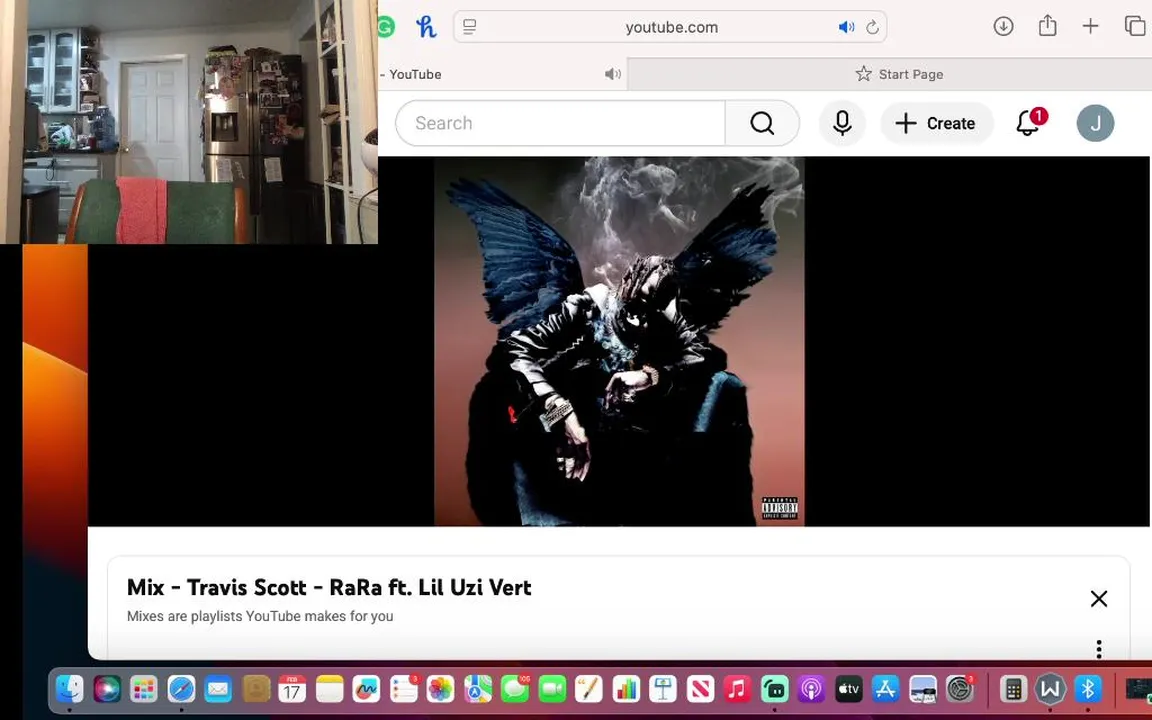Click the YouTube Search input field
The height and width of the screenshot is (720, 1152).
pyautogui.click(x=561, y=123)
